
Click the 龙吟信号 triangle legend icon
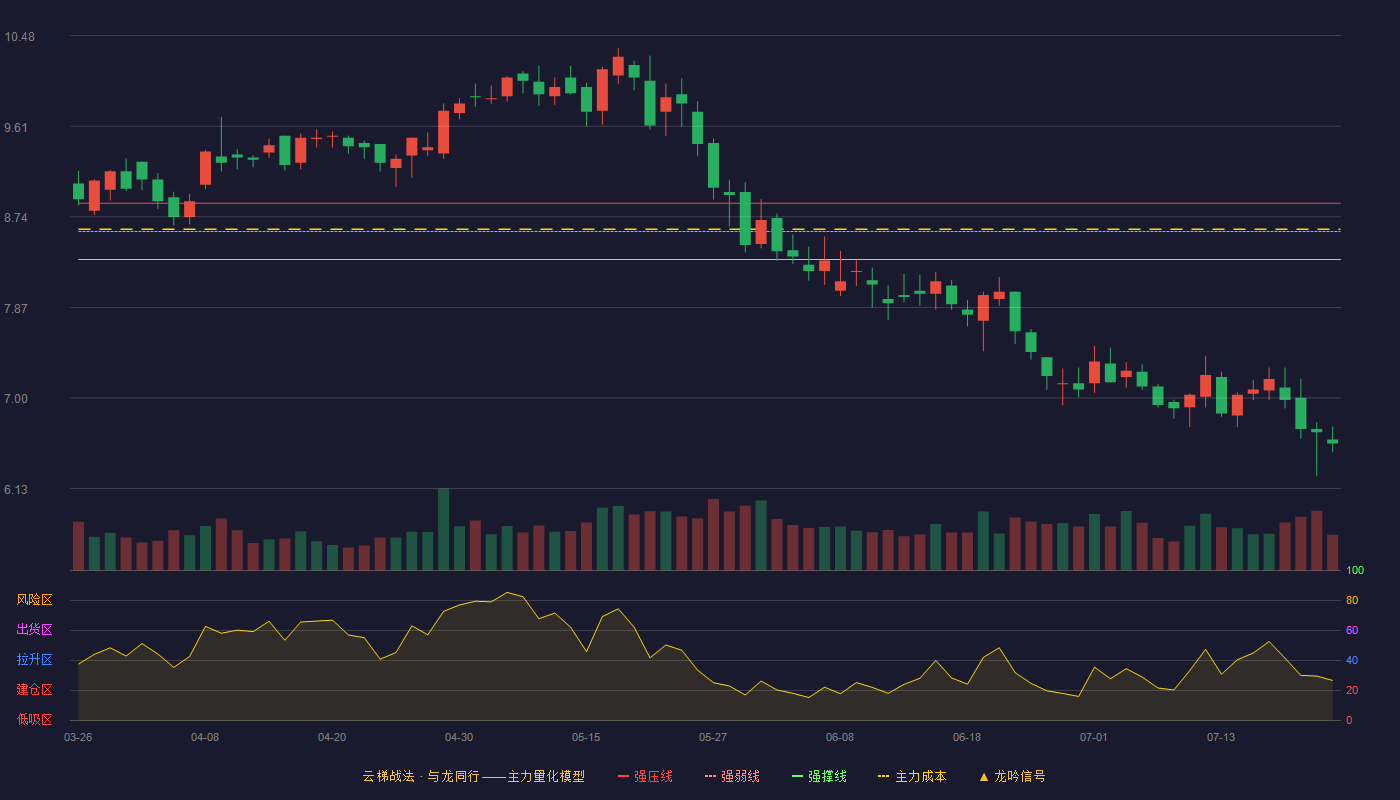984,776
